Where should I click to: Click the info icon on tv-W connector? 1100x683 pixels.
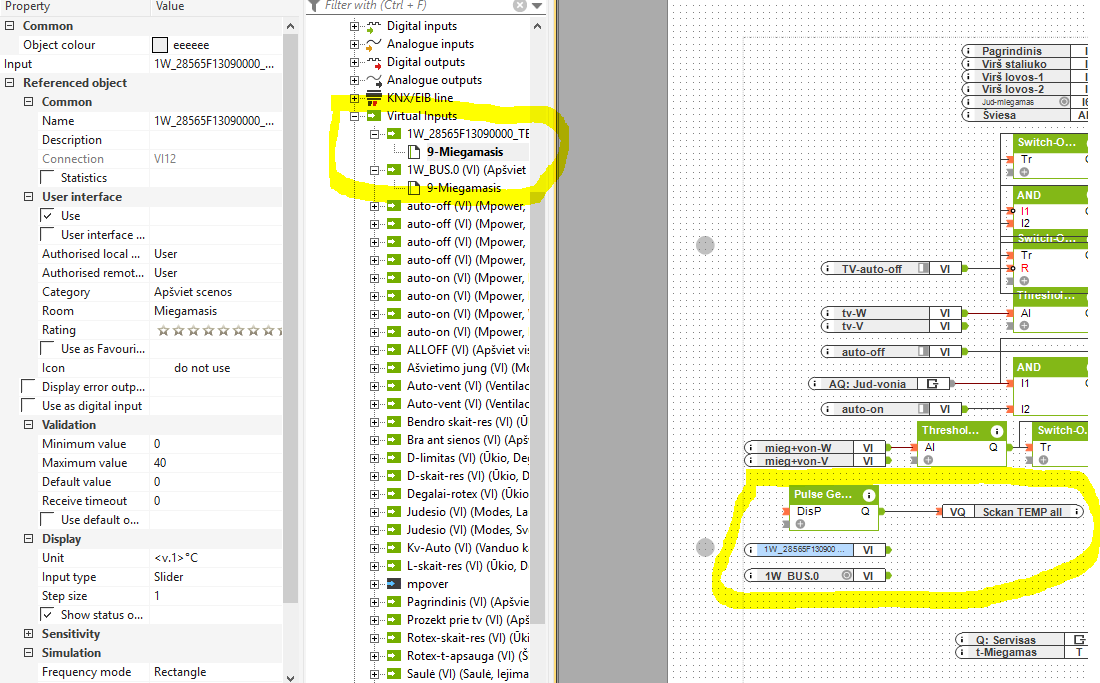coord(828,313)
